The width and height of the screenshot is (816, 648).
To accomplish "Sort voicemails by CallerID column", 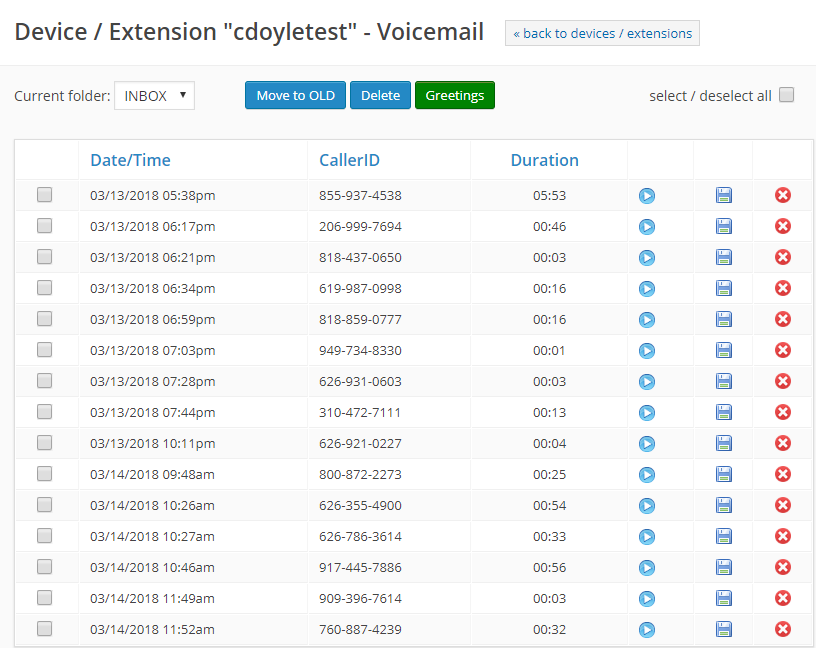I will [x=349, y=160].
